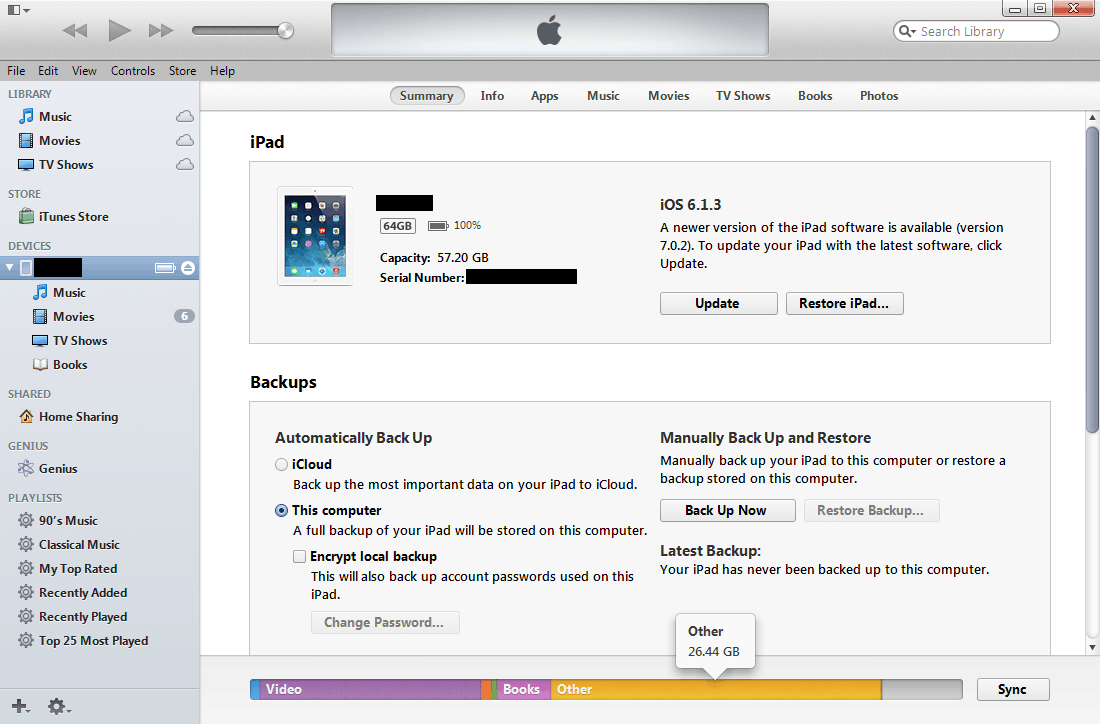Enable Encrypt local backup checkbox
Viewport: 1100px width, 724px height.
(300, 556)
